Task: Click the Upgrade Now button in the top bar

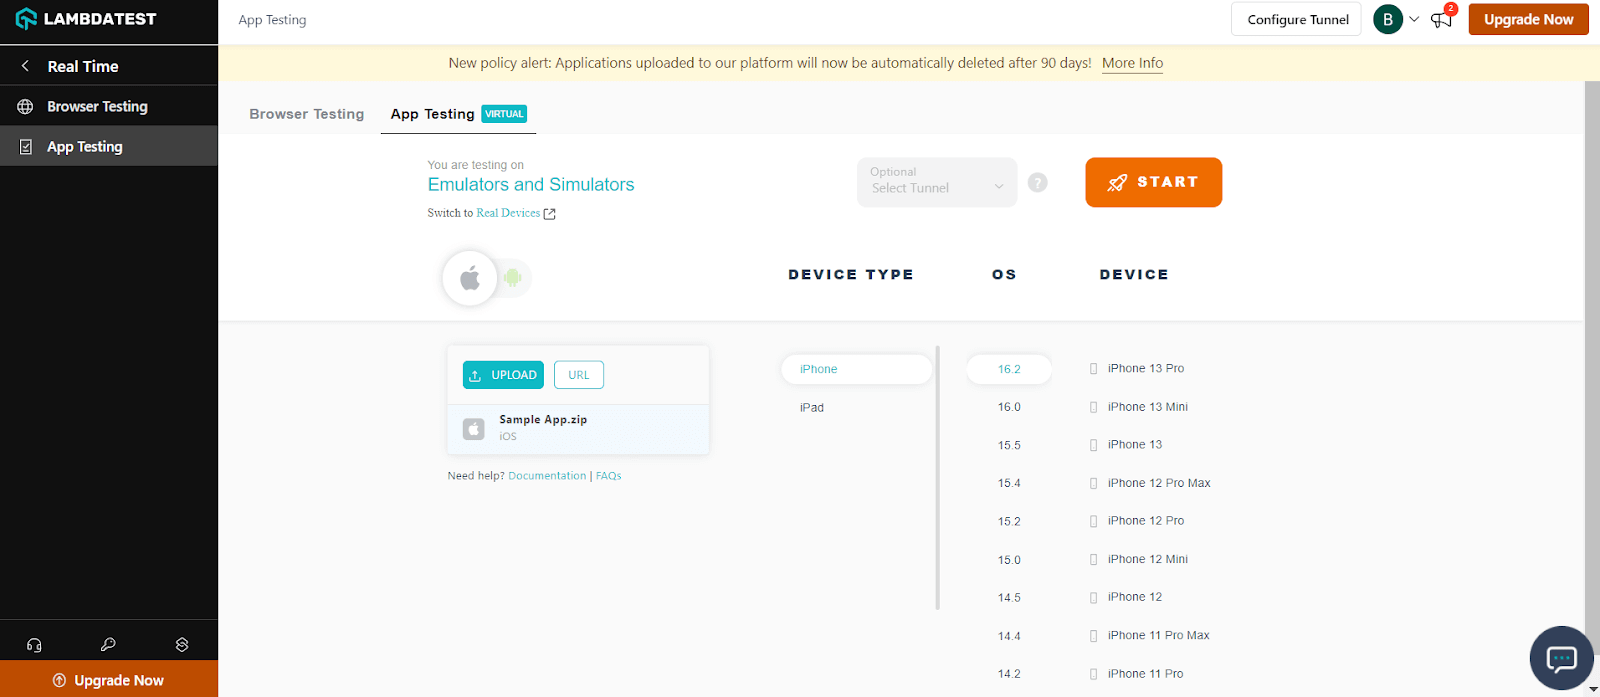Action: [x=1528, y=19]
